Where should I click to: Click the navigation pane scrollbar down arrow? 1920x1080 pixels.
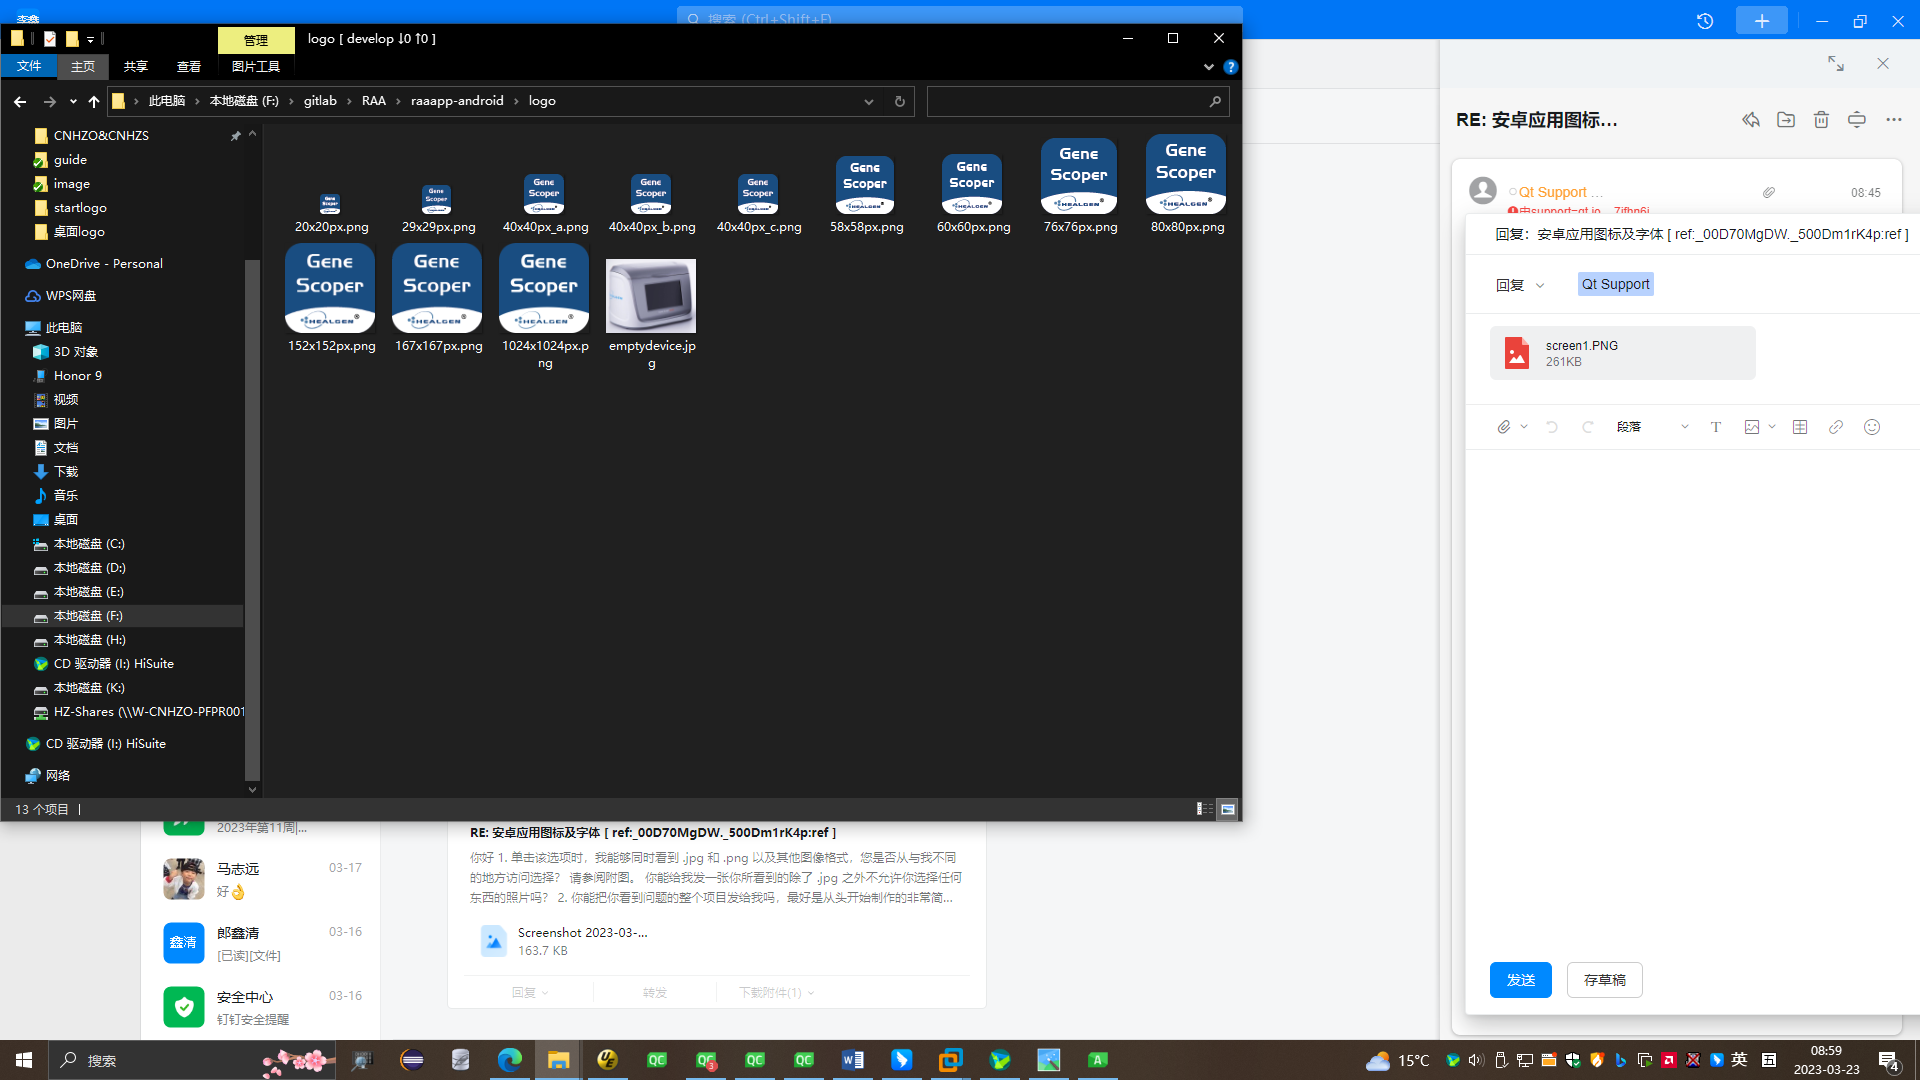click(x=252, y=790)
